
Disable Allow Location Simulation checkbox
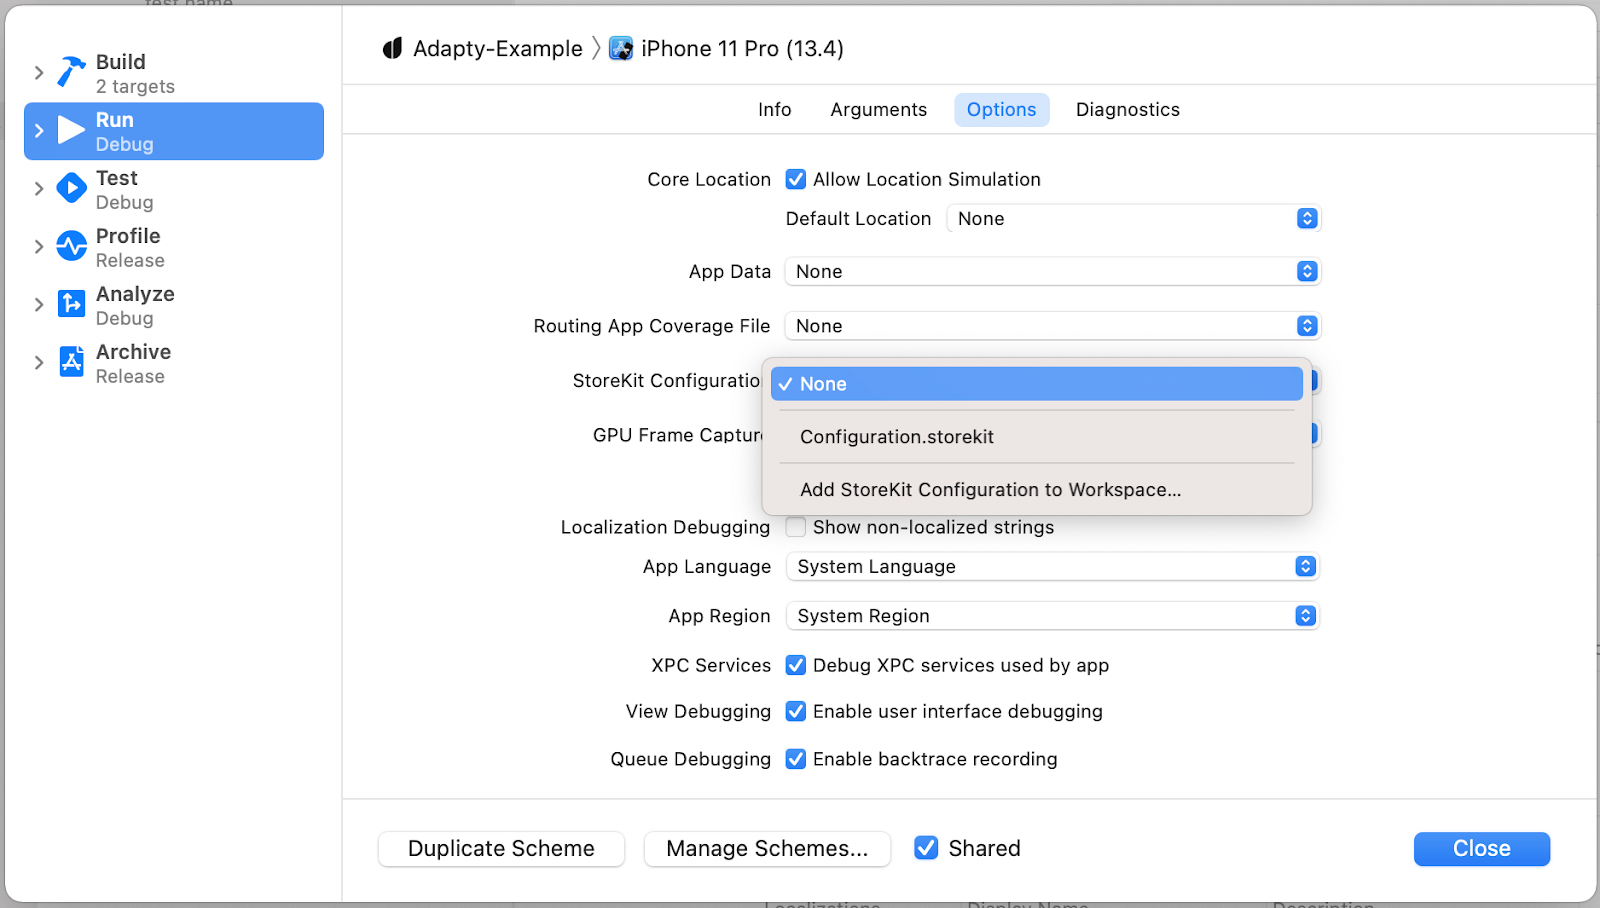click(796, 180)
